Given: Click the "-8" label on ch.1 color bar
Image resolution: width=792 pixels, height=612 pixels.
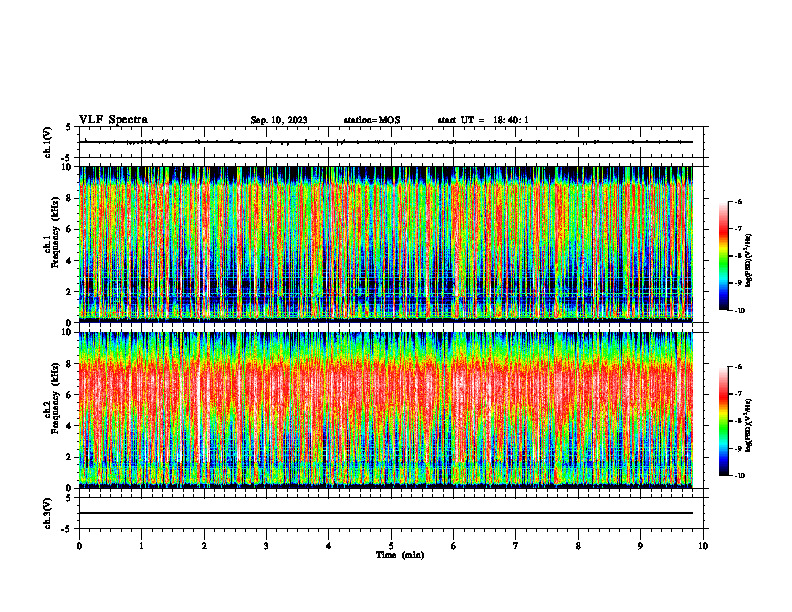Looking at the screenshot, I should coord(738,256).
